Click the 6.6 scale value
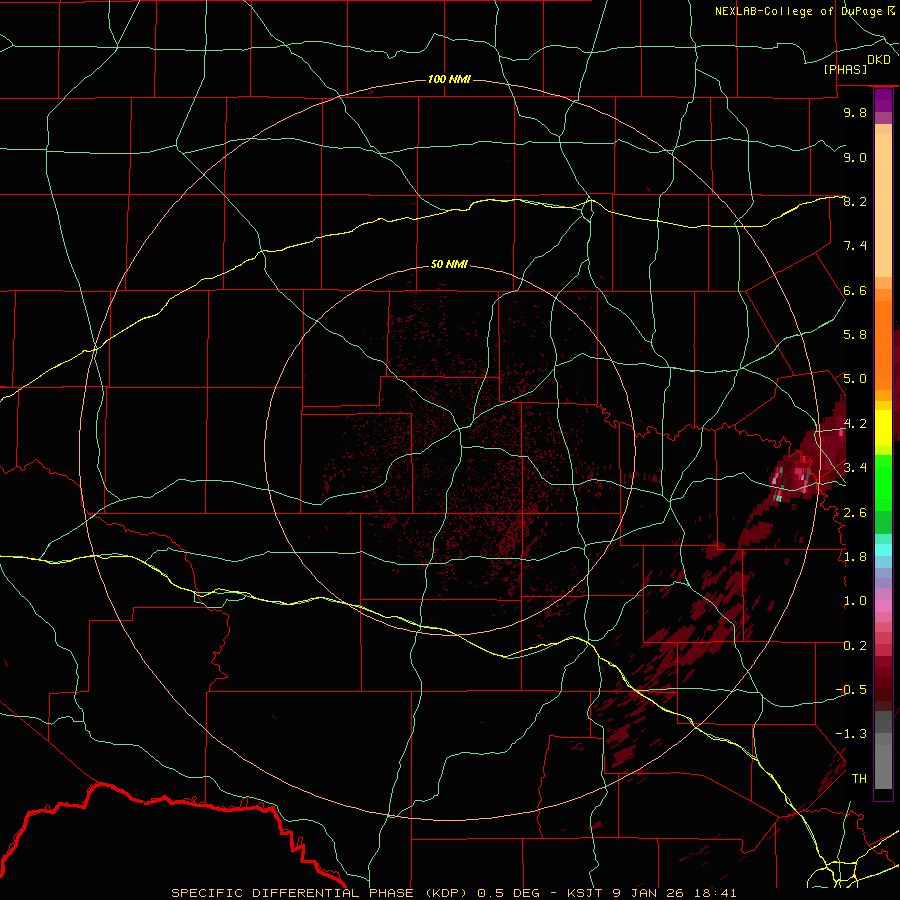The image size is (900, 900). pyautogui.click(x=855, y=290)
